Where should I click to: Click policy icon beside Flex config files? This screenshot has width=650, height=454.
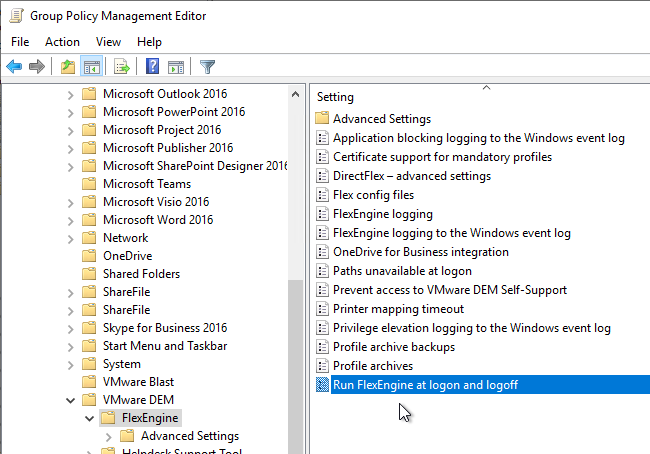pos(322,195)
